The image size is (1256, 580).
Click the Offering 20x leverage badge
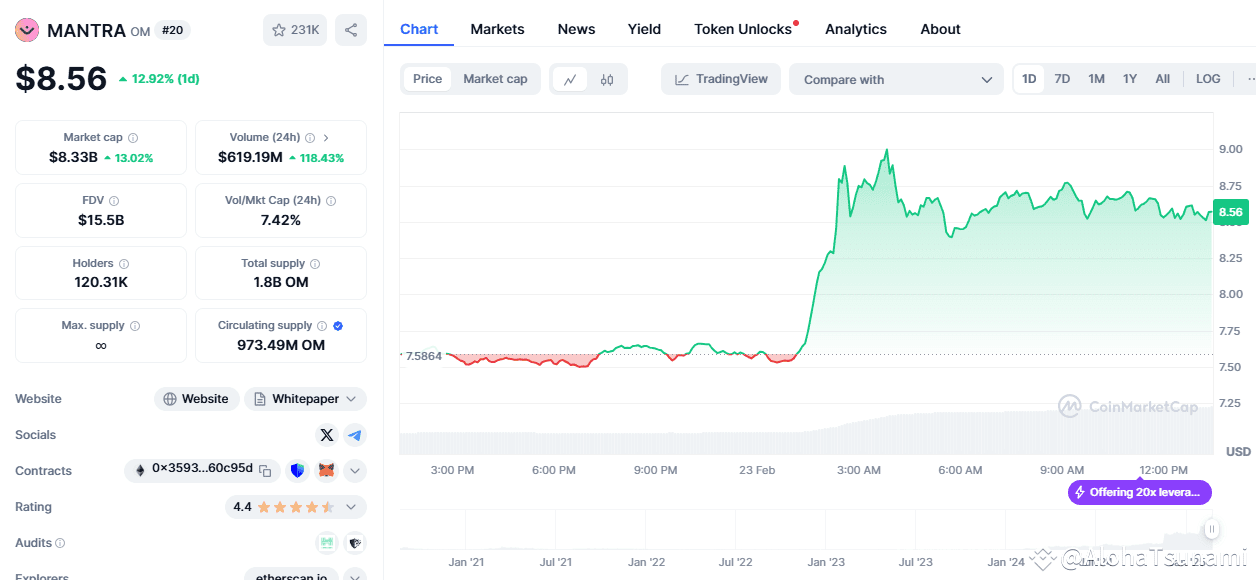tap(1139, 492)
